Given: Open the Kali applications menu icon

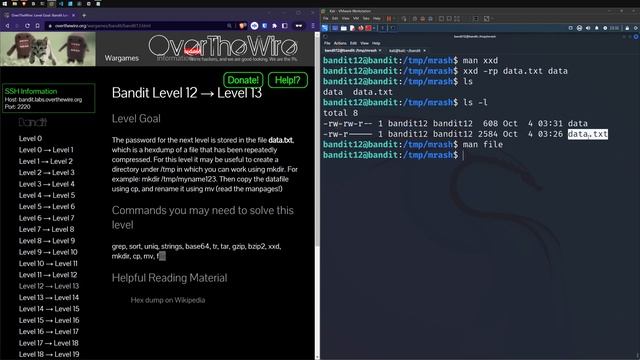Looking at the screenshot, I should pos(324,28).
